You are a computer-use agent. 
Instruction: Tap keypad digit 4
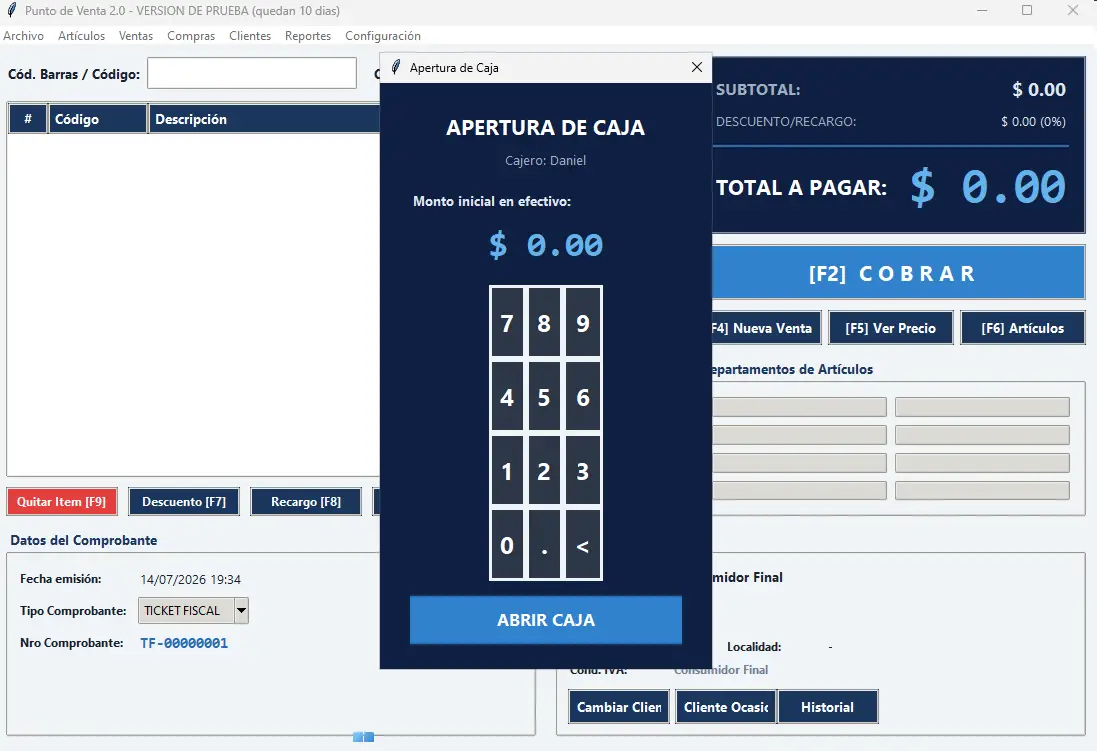coord(507,397)
